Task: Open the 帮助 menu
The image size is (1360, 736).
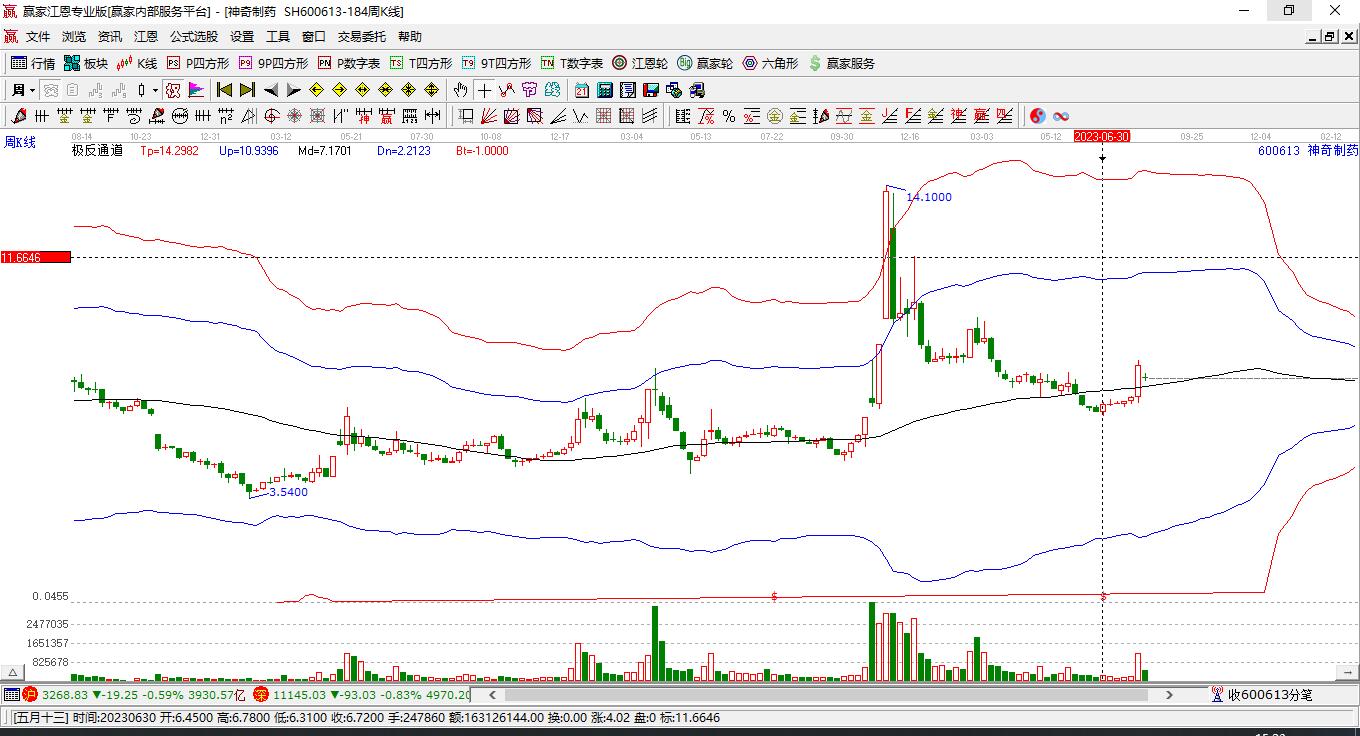Action: point(410,37)
